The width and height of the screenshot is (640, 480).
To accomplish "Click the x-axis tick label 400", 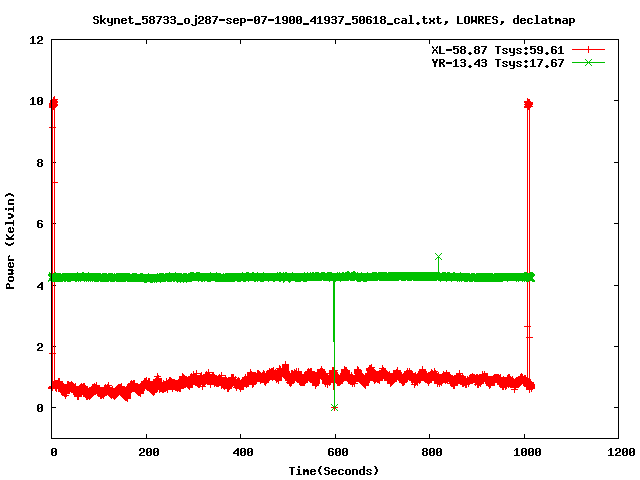I will pyautogui.click(x=243, y=452).
